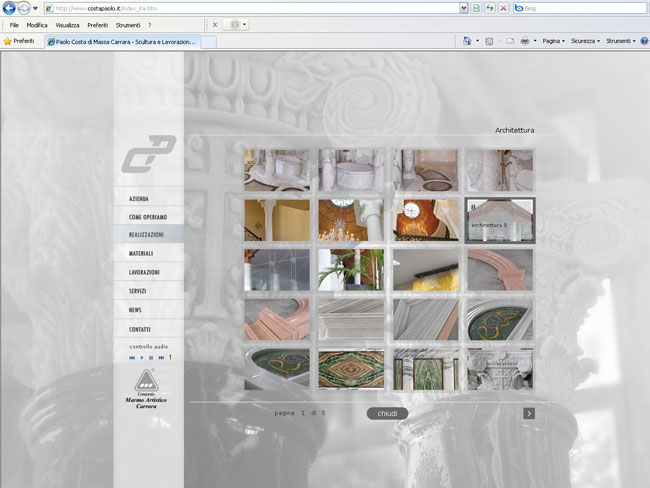Open the chandelier dome with column thumbnail

click(351, 220)
